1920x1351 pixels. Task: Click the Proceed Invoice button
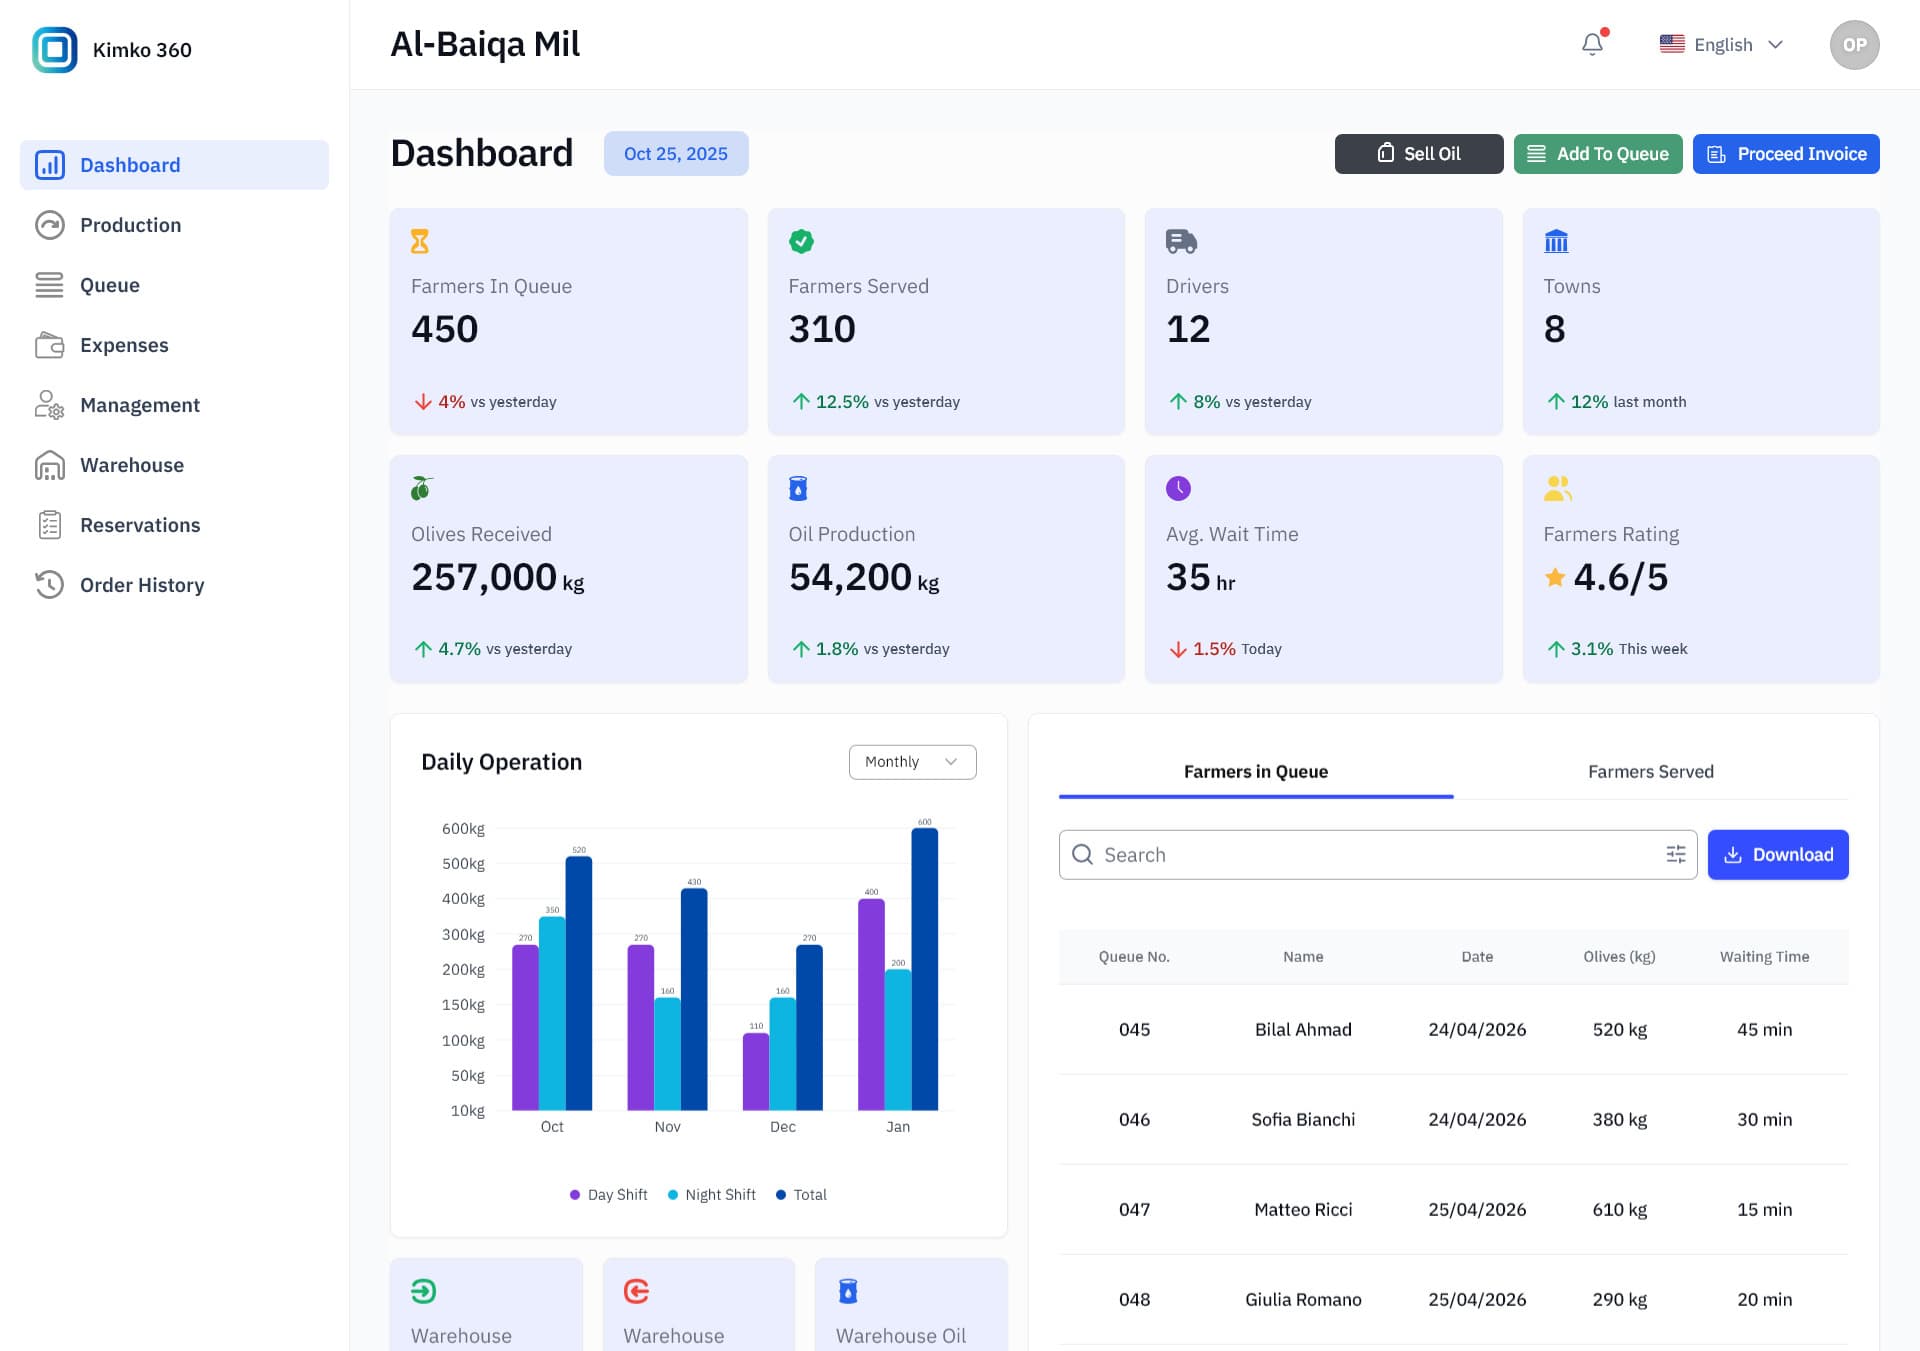(1786, 154)
